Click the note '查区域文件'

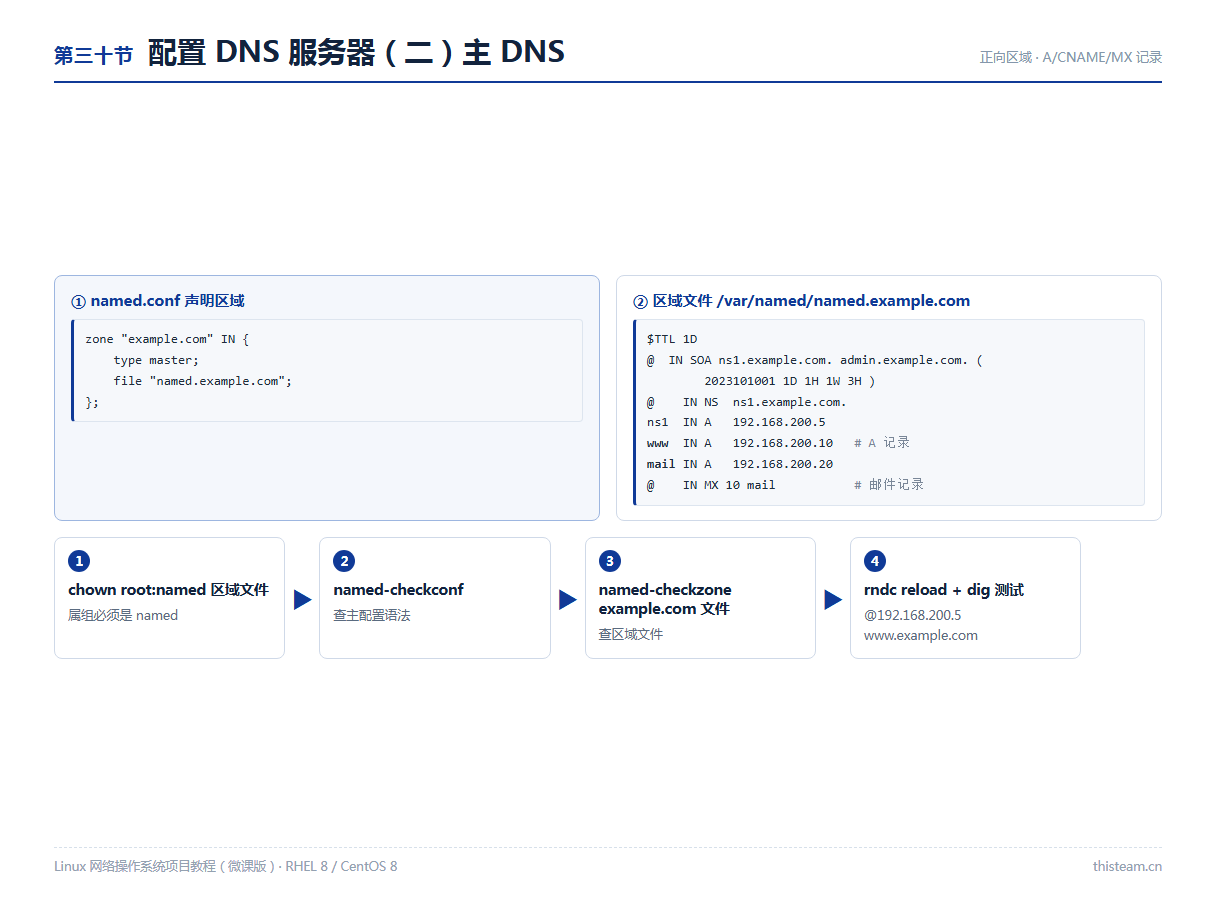pos(631,634)
